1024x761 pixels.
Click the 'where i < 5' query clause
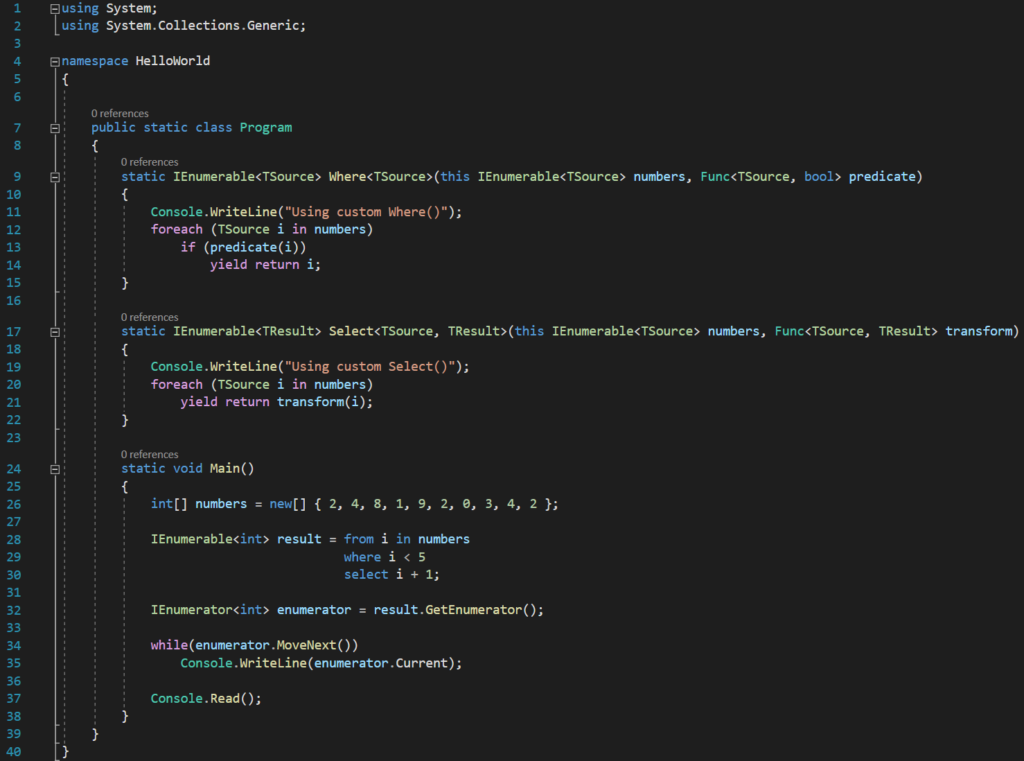[385, 557]
